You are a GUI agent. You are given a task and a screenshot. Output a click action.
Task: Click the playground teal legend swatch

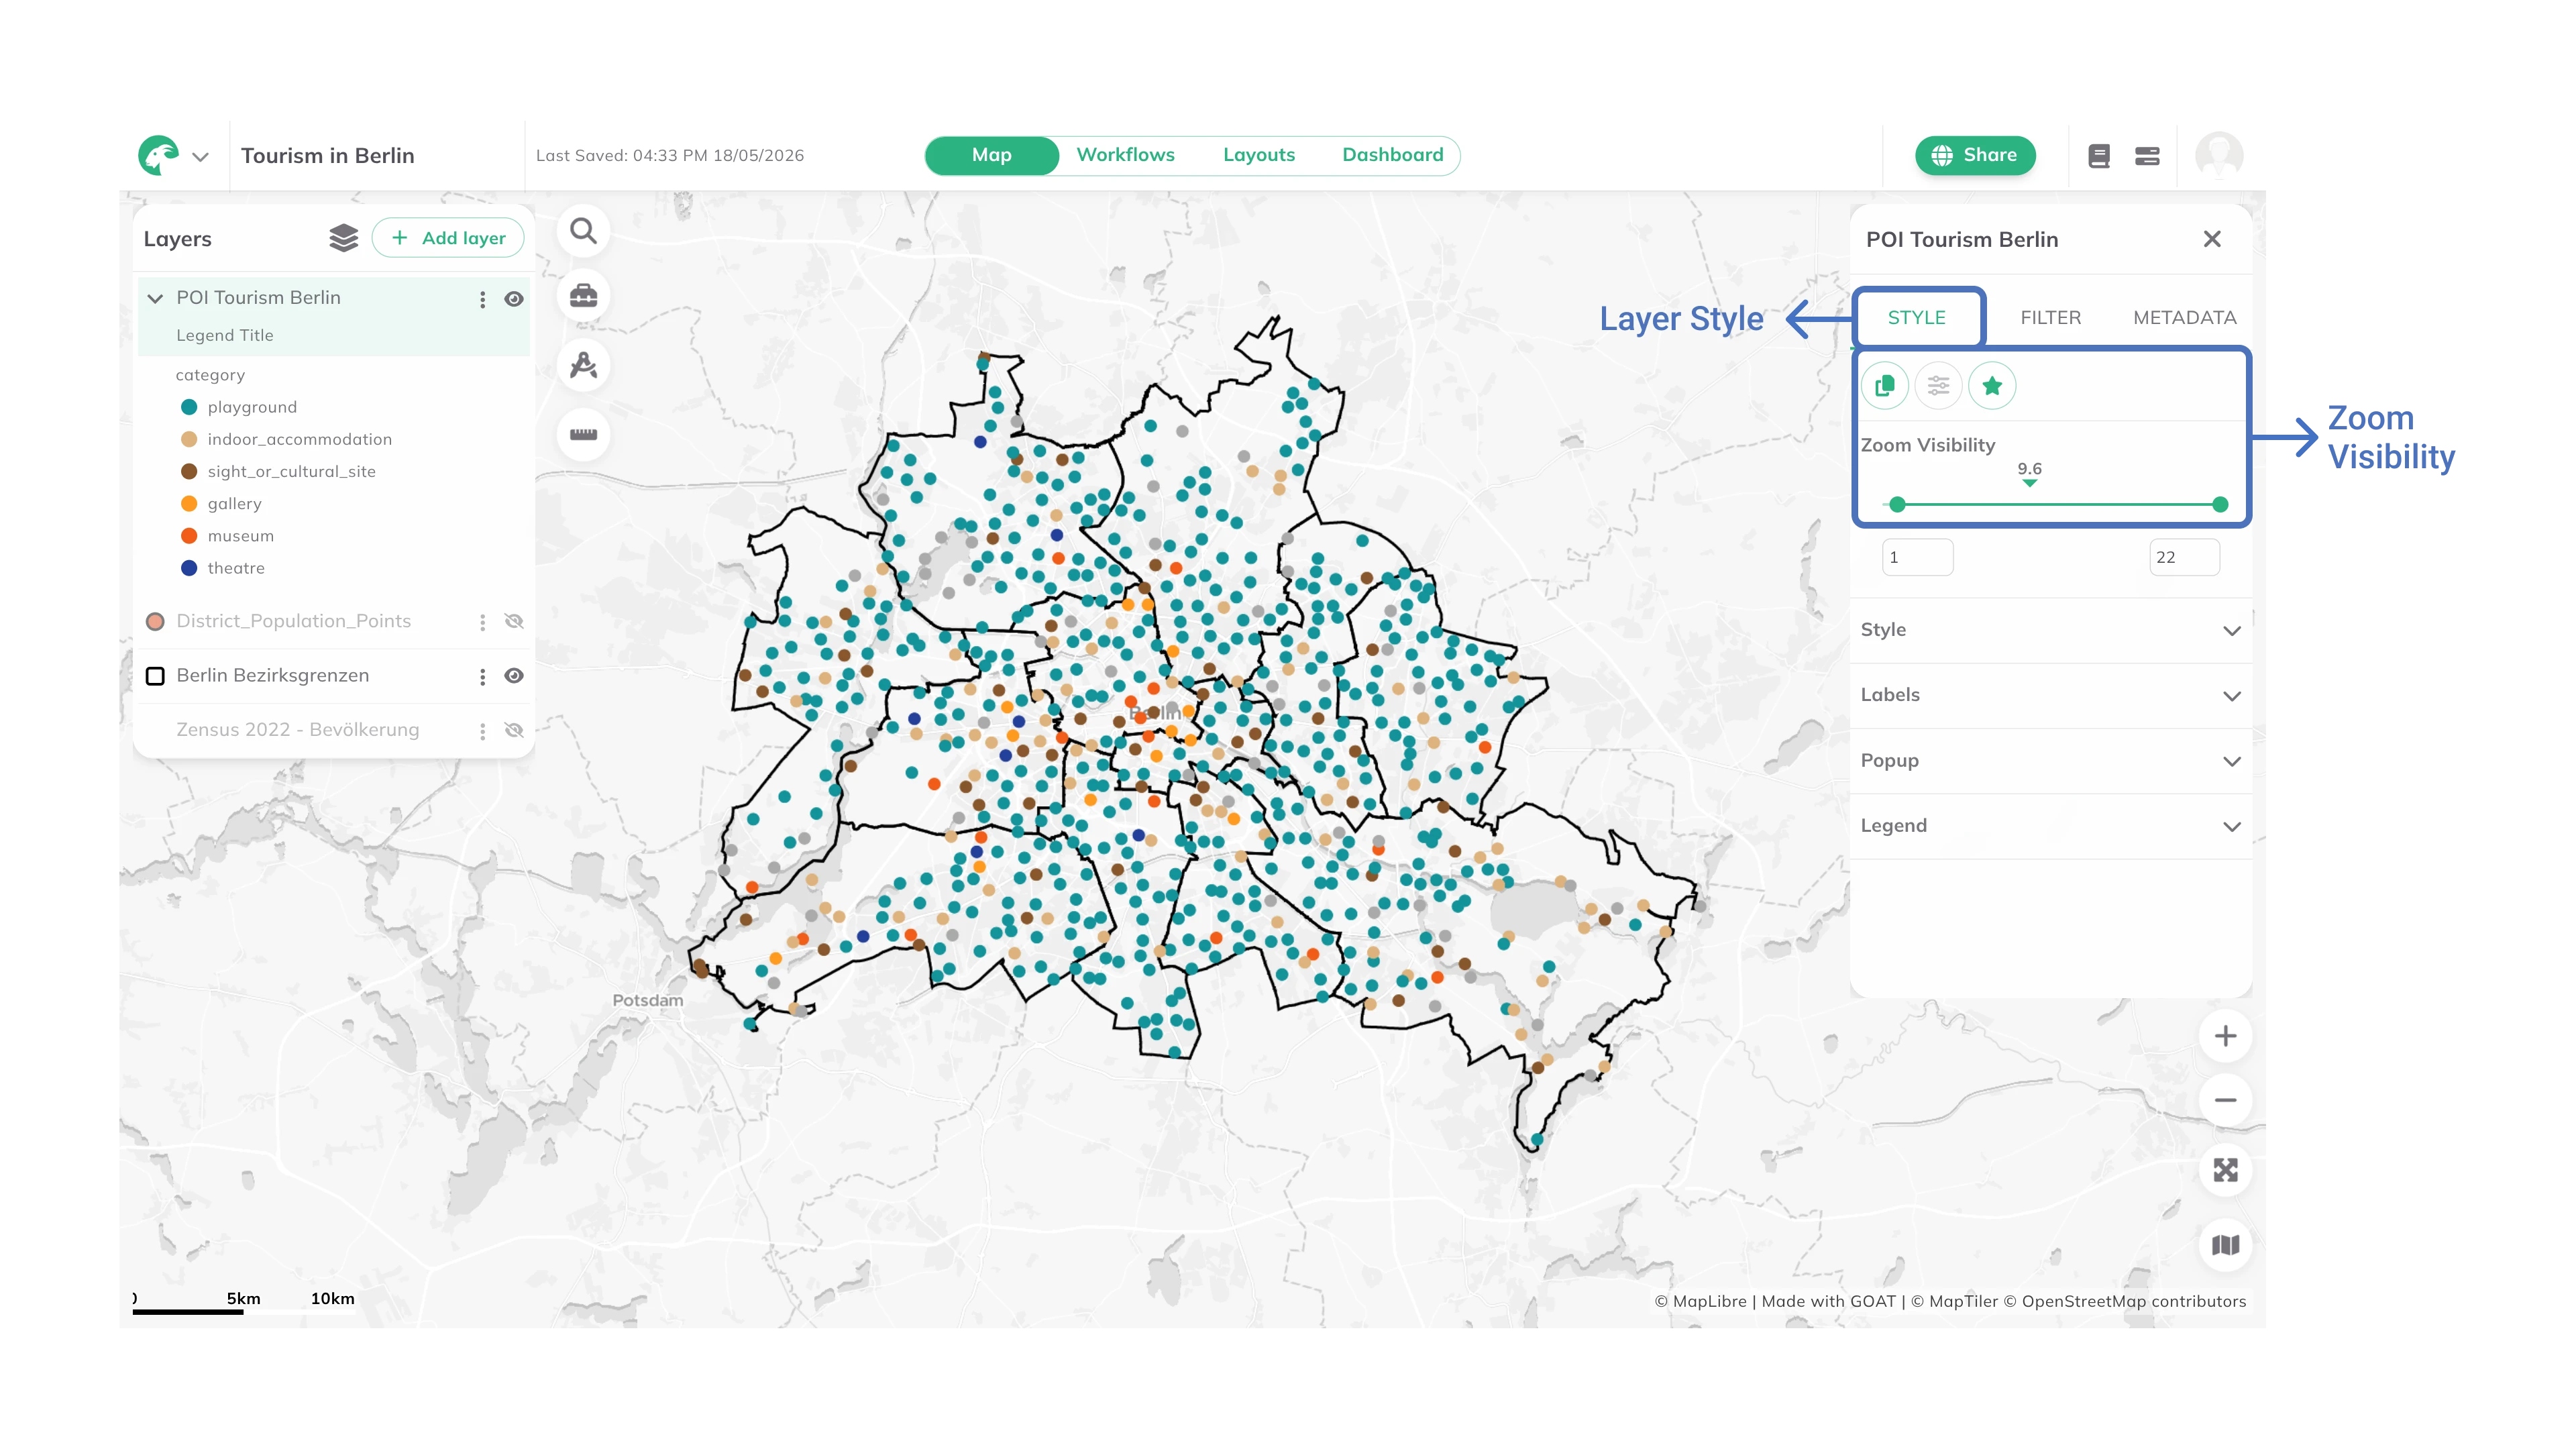click(x=189, y=407)
